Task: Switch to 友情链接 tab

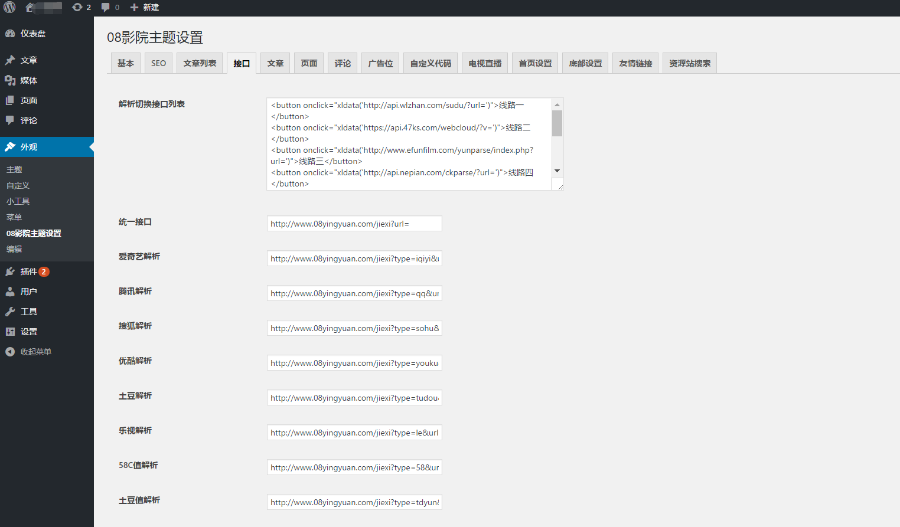Action: [x=635, y=63]
